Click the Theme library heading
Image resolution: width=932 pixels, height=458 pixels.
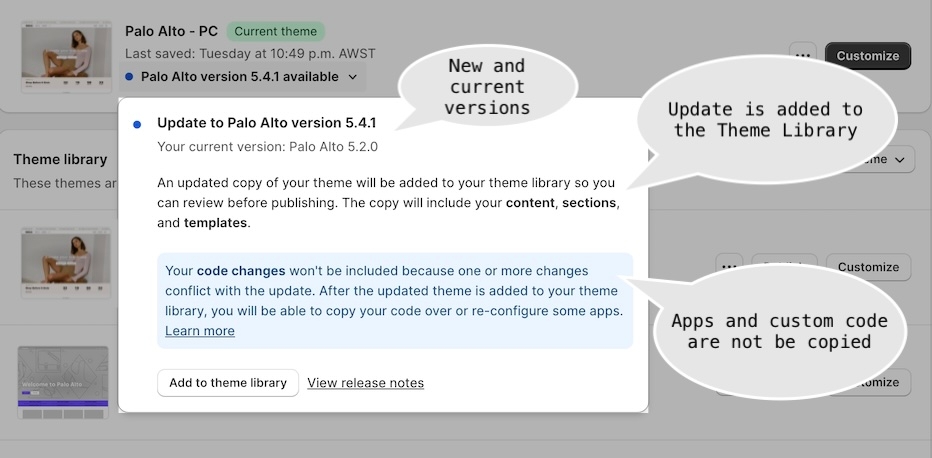click(60, 159)
